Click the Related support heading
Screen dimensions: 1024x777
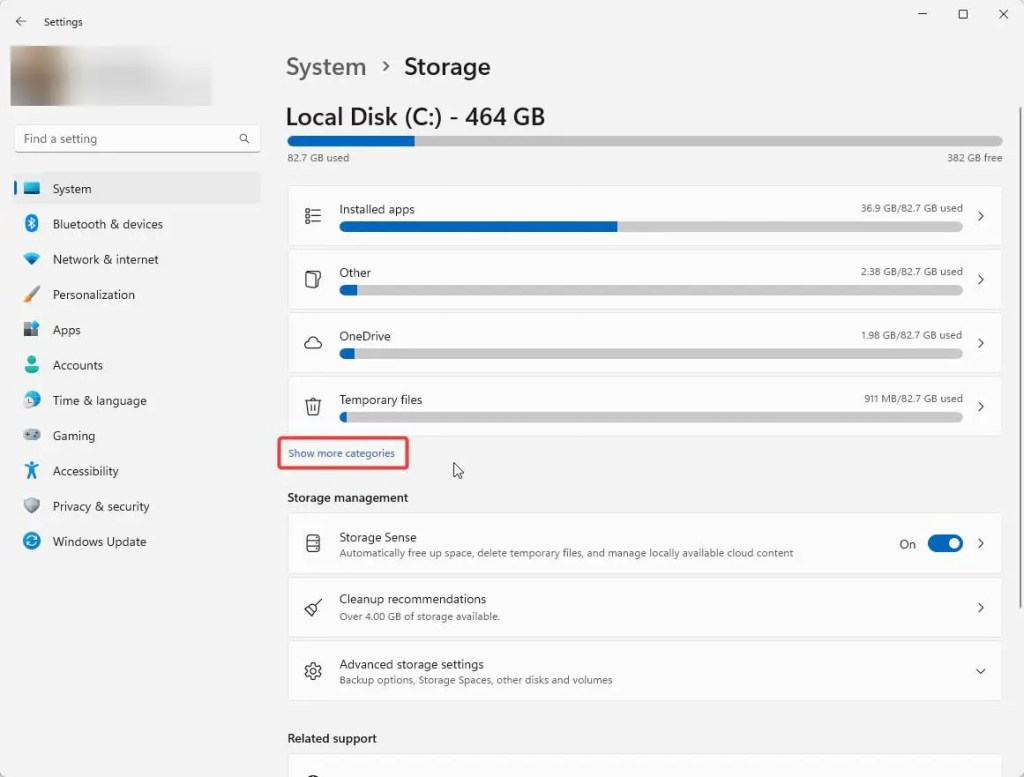coord(332,738)
